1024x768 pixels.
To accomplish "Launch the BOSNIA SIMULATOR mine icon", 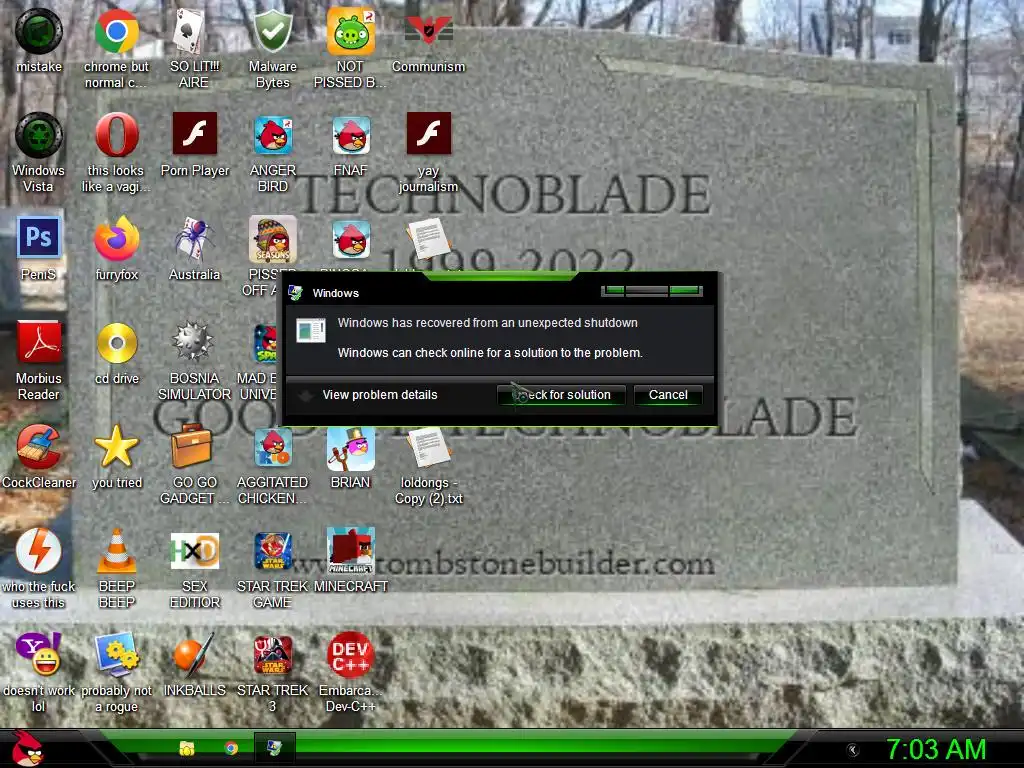I will (193, 342).
